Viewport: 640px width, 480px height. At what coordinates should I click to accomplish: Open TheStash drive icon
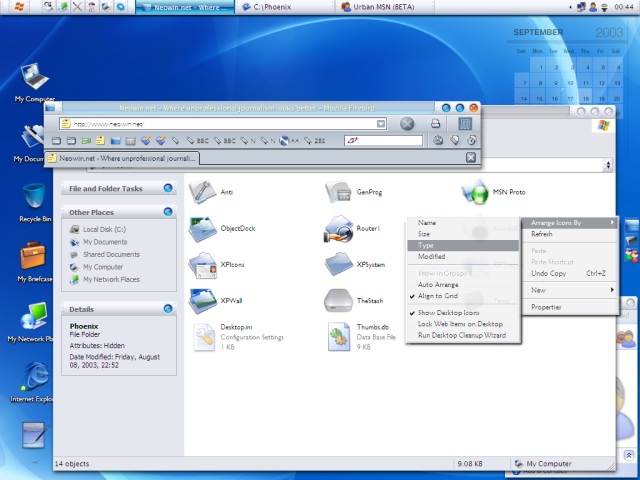[339, 300]
